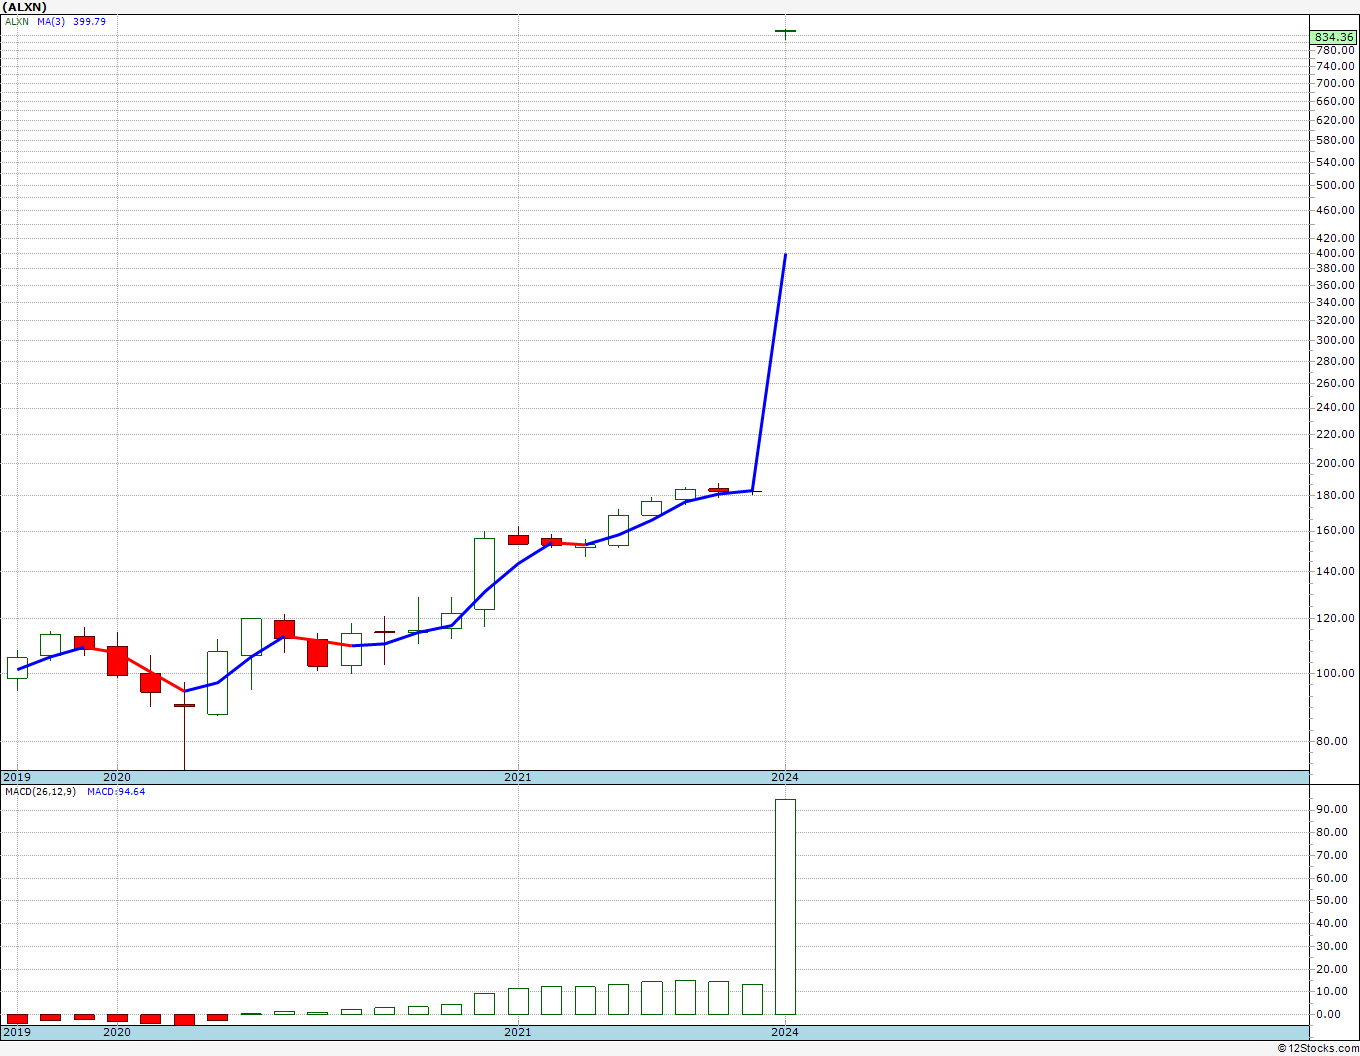The height and width of the screenshot is (1056, 1360).
Task: Click the MACD(26,12,9) indicator label
Action: tap(40, 792)
